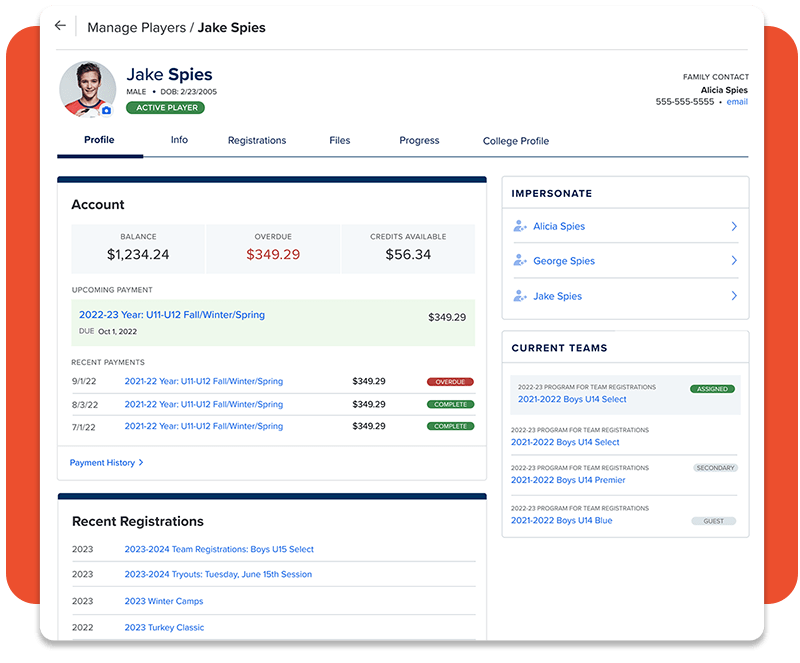Open photo upload via camera icon on avatar
800x663 pixels.
pyautogui.click(x=108, y=108)
